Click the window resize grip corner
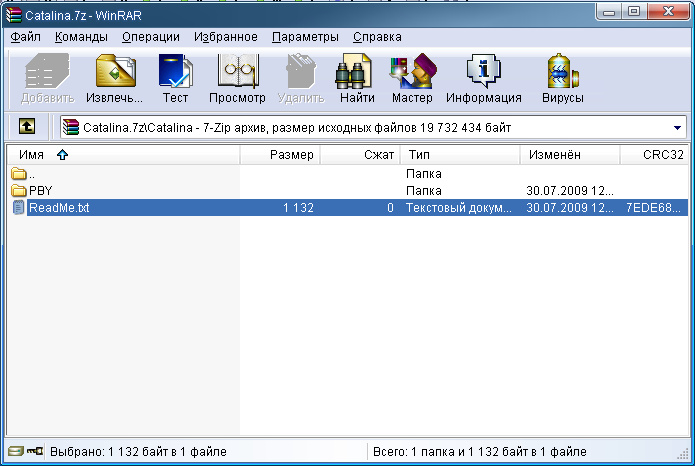This screenshot has width=695, height=466. pyautogui.click(x=683, y=453)
